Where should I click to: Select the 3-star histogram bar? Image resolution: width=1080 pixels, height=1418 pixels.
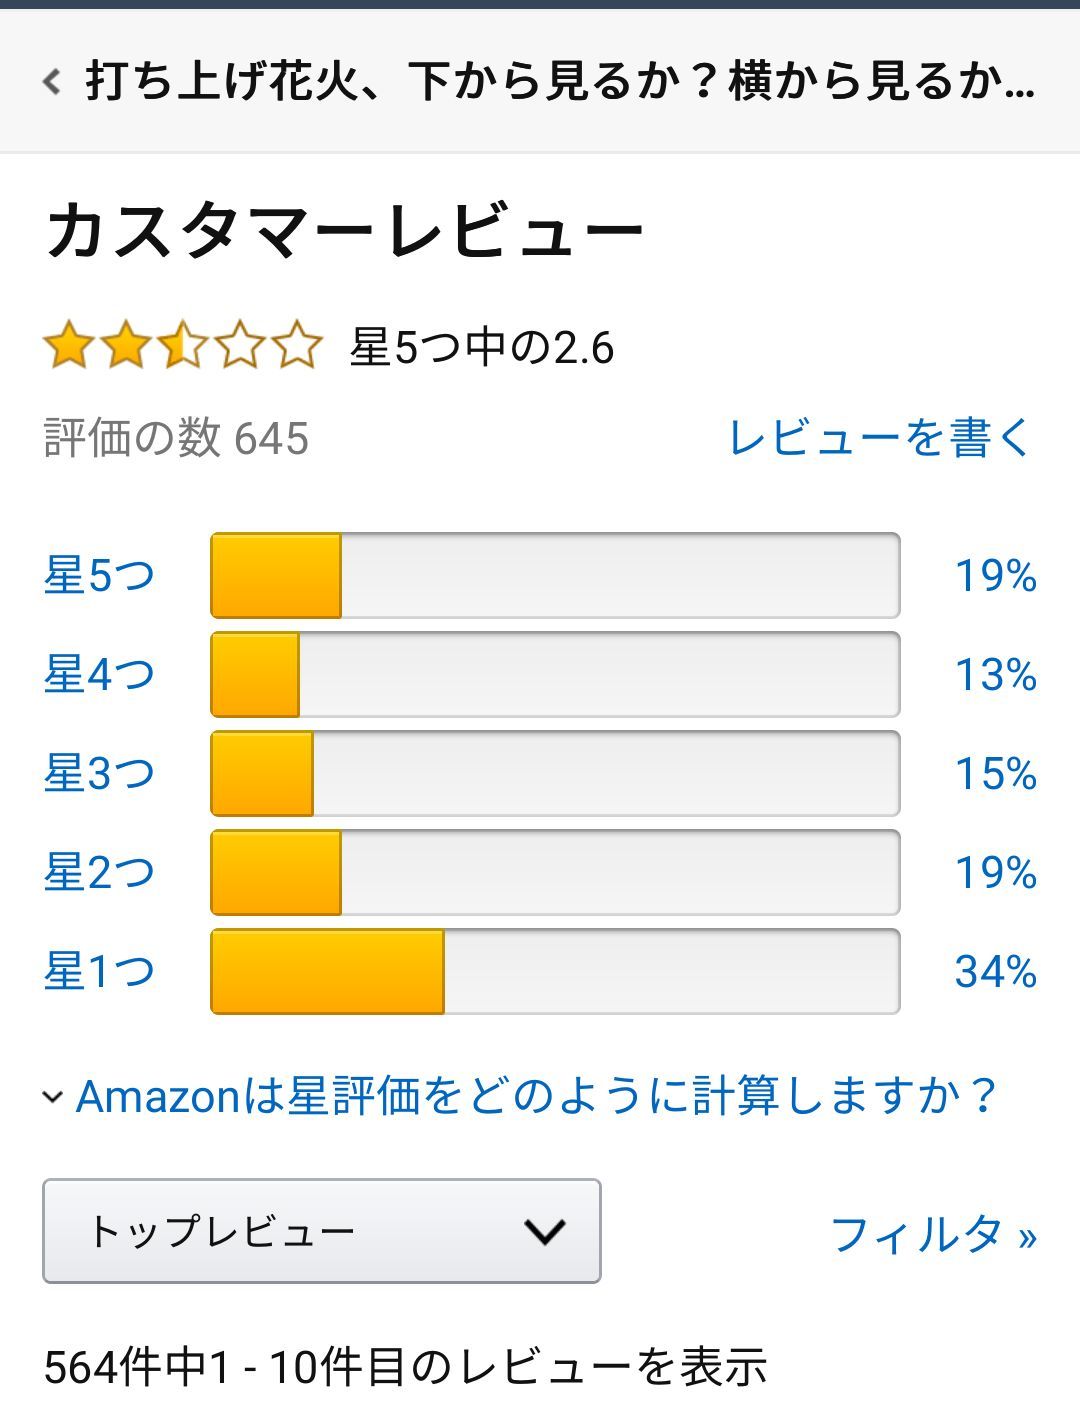tap(555, 773)
